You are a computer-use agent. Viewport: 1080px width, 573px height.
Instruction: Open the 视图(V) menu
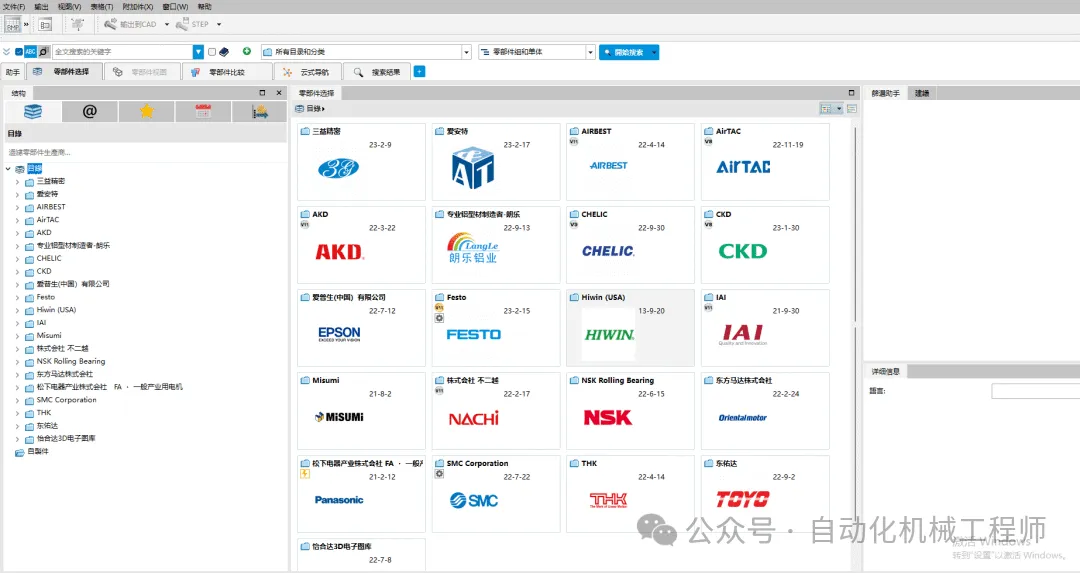pyautogui.click(x=70, y=6)
